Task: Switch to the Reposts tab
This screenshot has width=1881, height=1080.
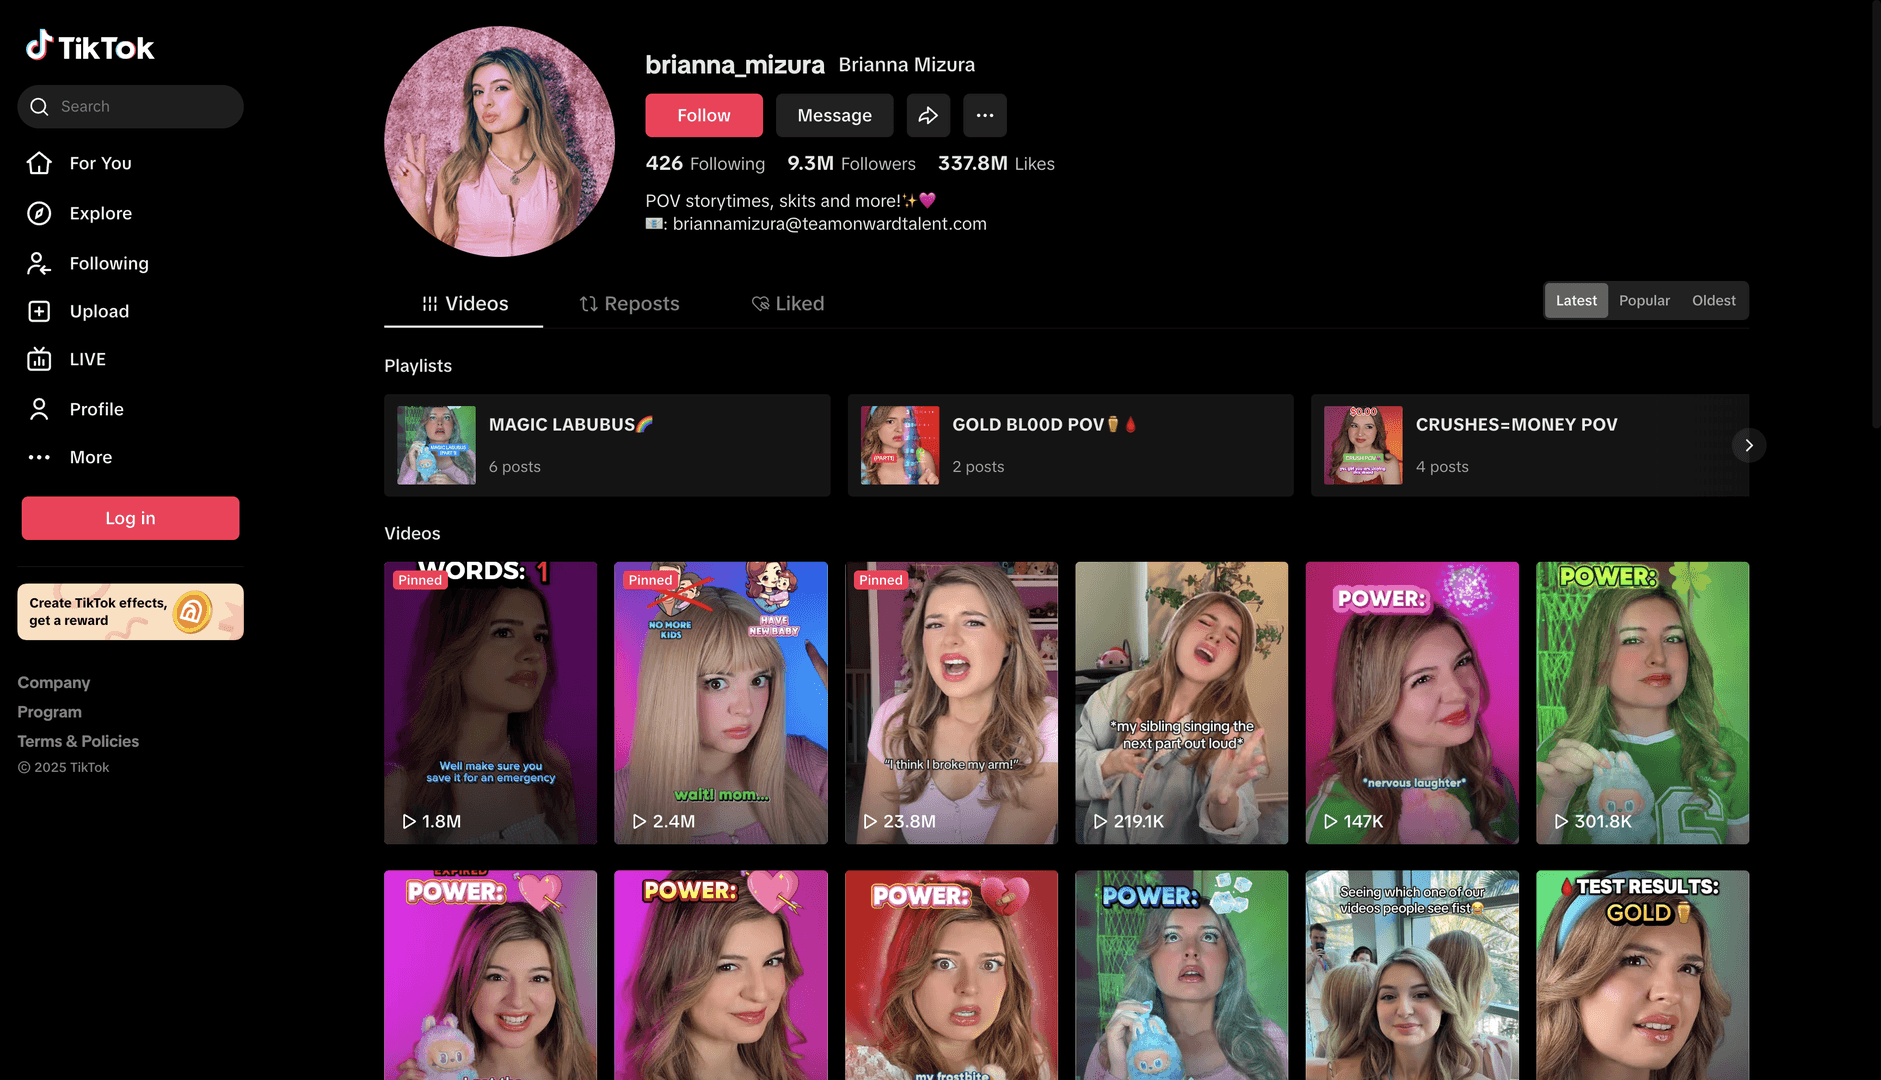Action: pos(629,304)
